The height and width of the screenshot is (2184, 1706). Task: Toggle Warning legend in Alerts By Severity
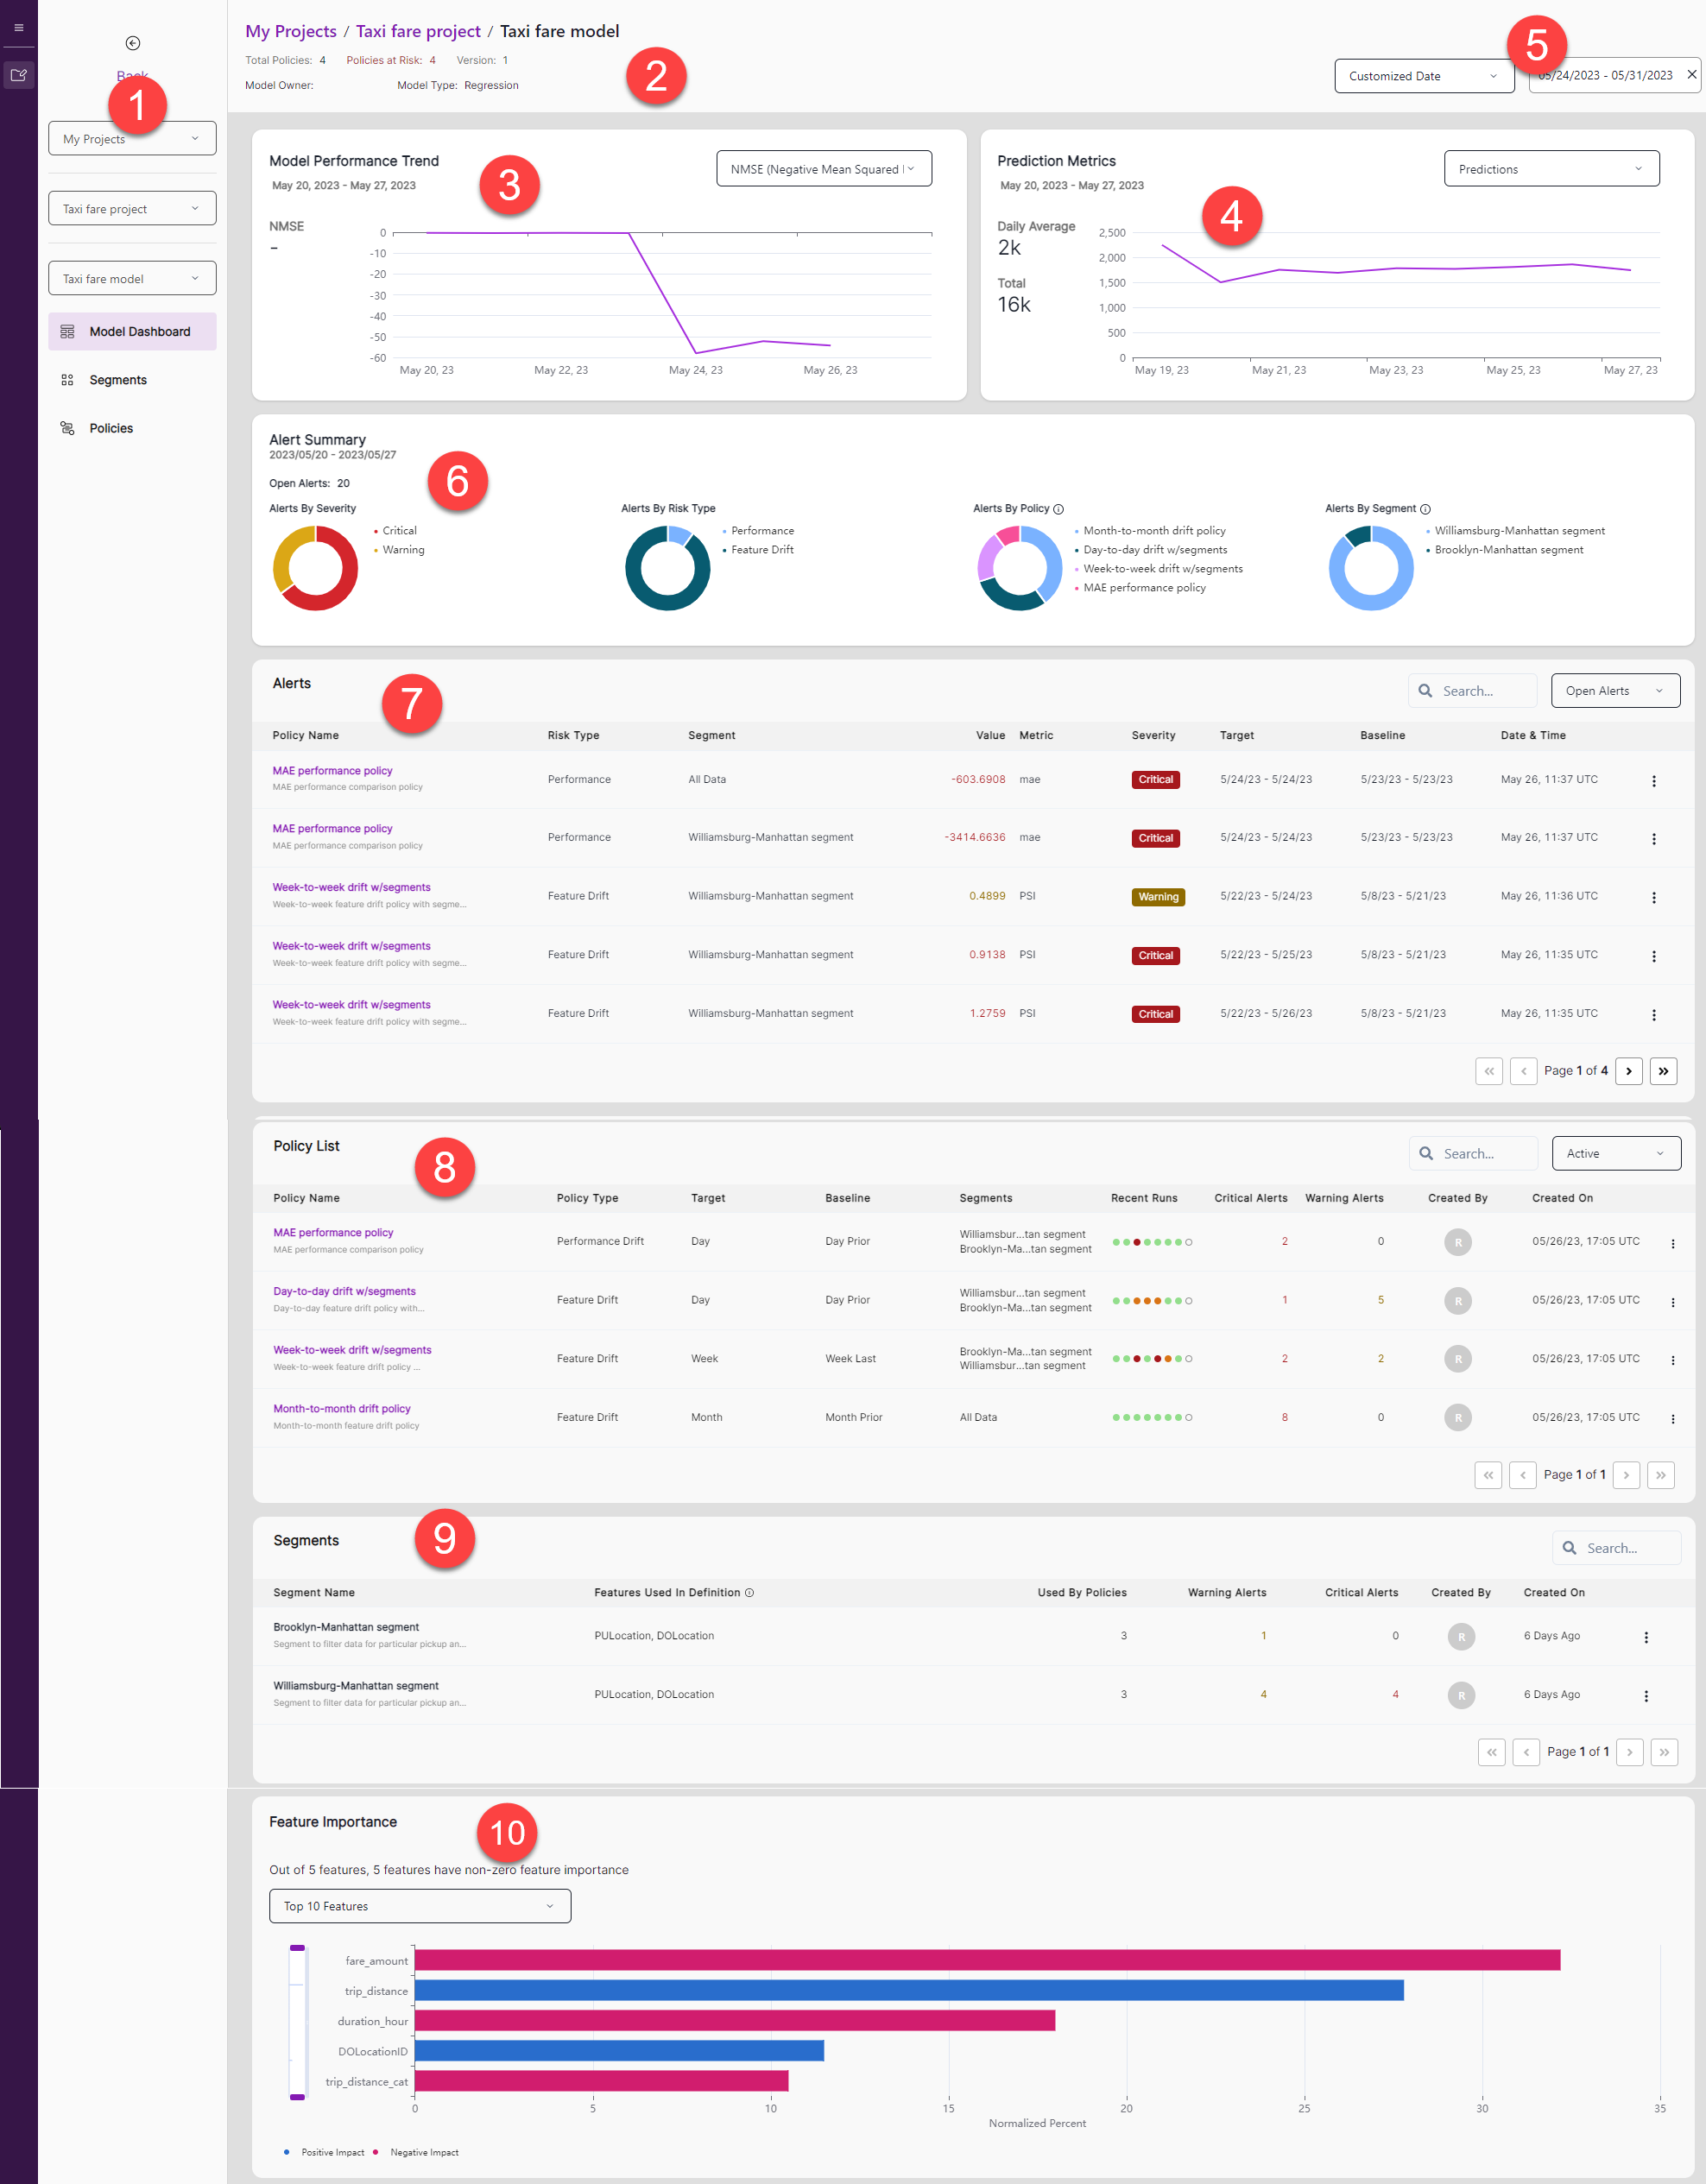[399, 550]
